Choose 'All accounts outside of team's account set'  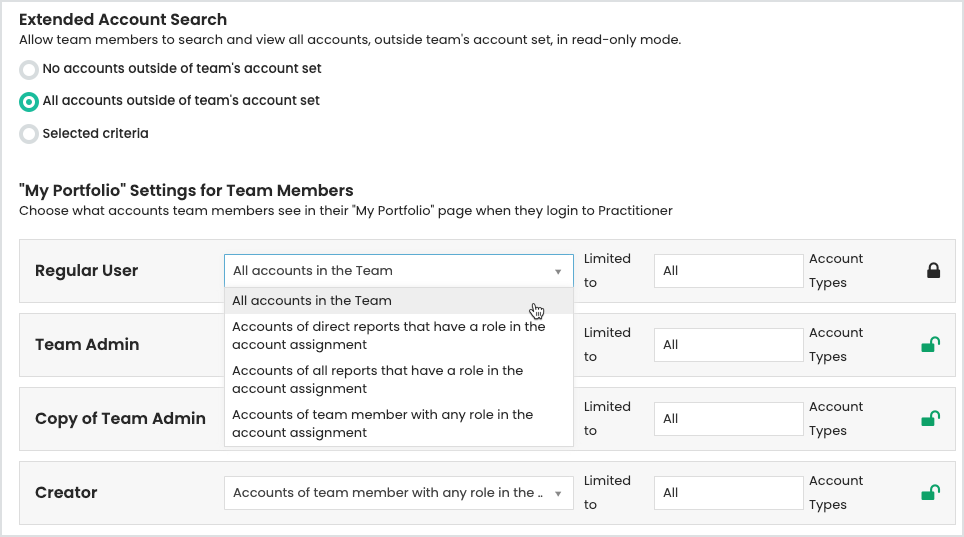(30, 102)
